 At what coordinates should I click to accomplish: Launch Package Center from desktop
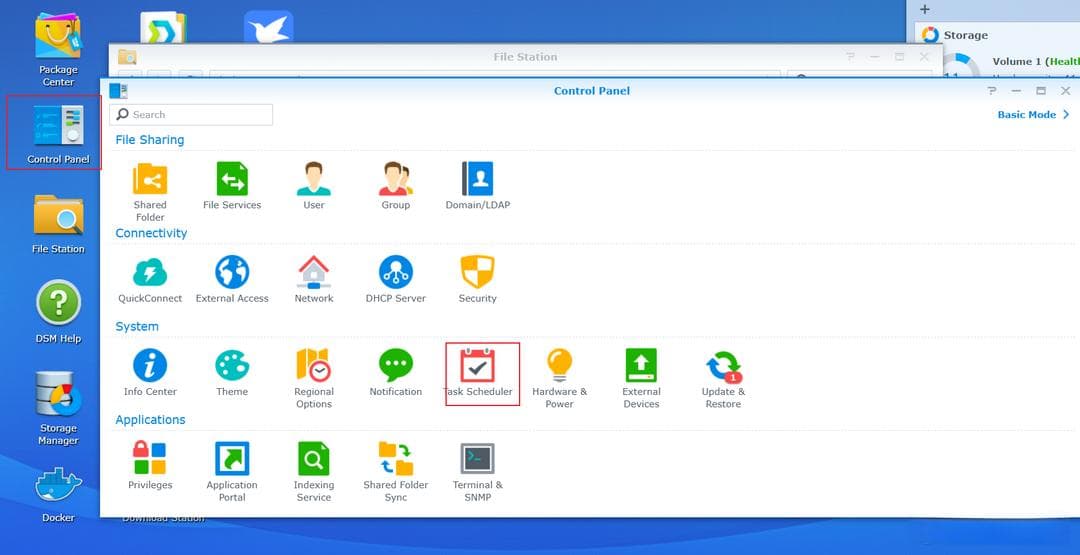(58, 50)
